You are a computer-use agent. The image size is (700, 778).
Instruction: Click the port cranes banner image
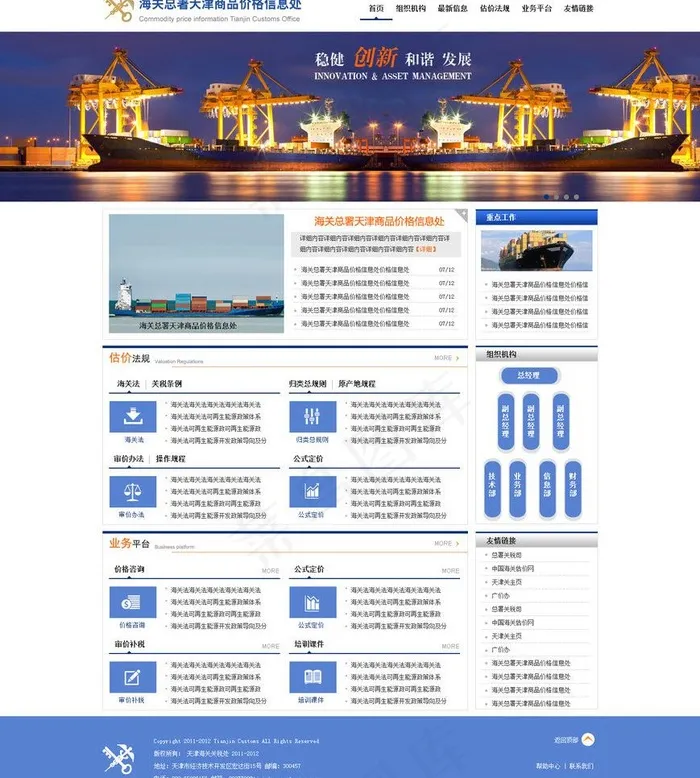pos(350,117)
